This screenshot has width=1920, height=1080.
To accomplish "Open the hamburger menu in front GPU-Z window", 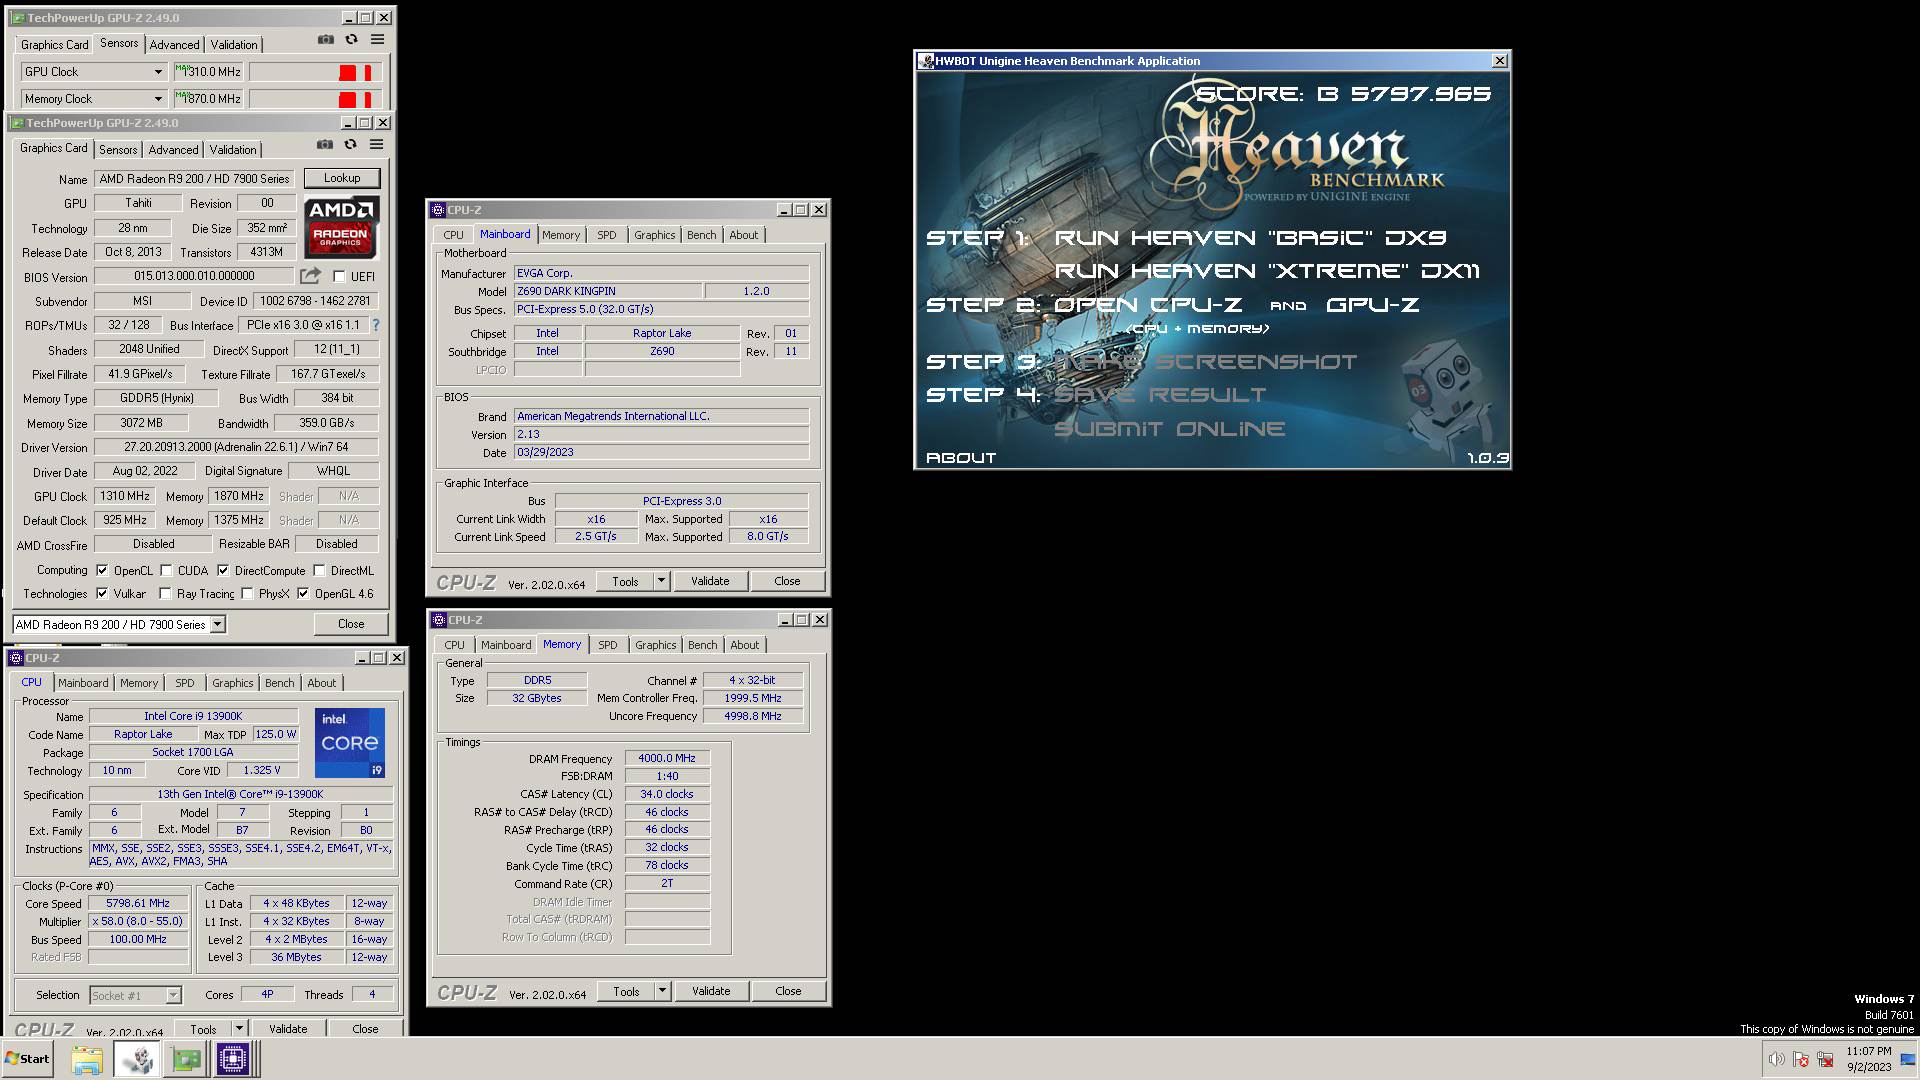I will coord(377,145).
